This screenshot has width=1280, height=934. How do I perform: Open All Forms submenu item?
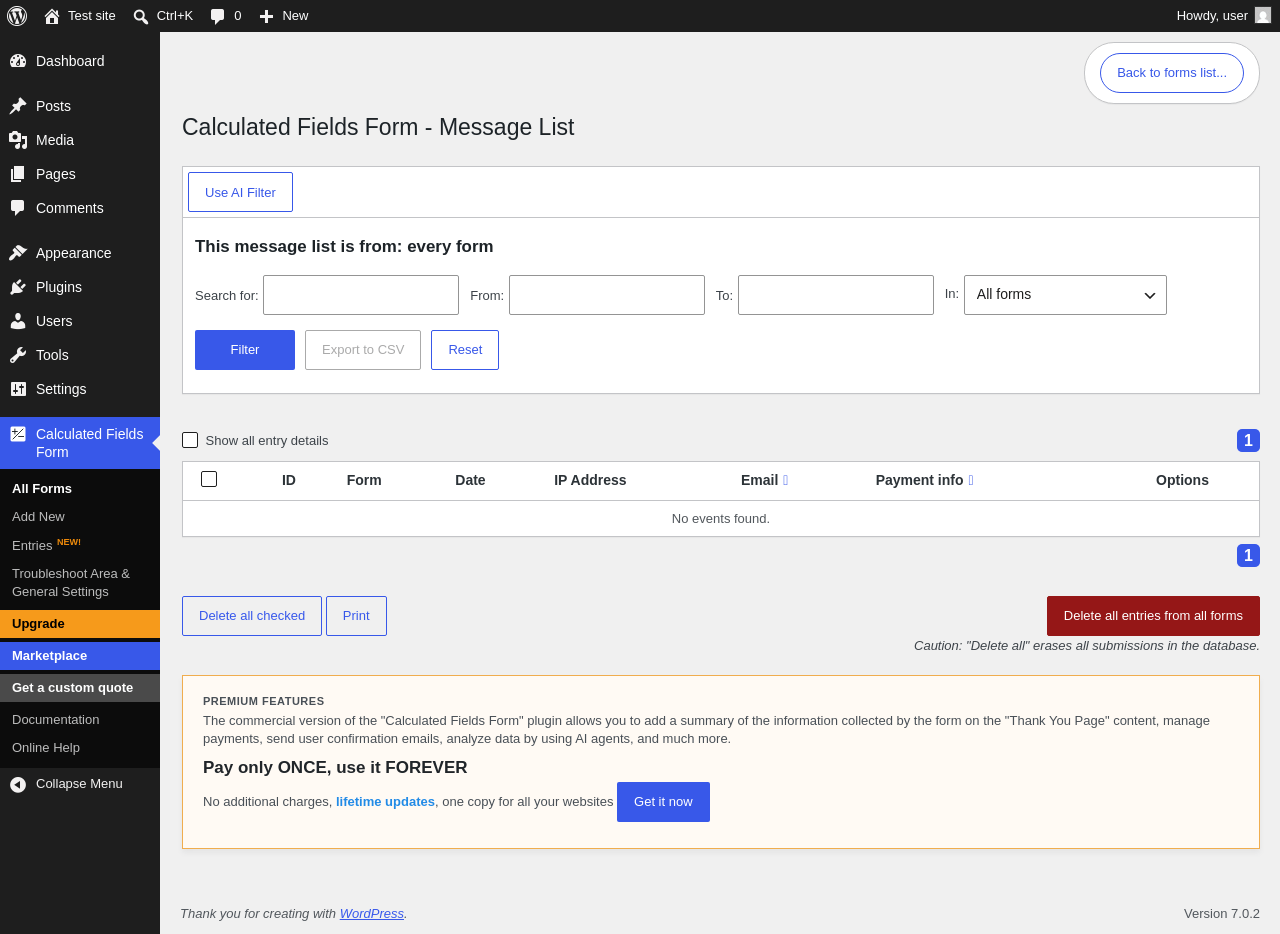pyautogui.click(x=42, y=489)
